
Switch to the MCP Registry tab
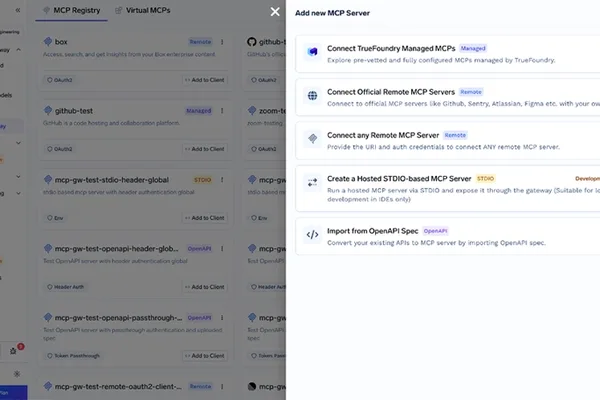coord(72,10)
